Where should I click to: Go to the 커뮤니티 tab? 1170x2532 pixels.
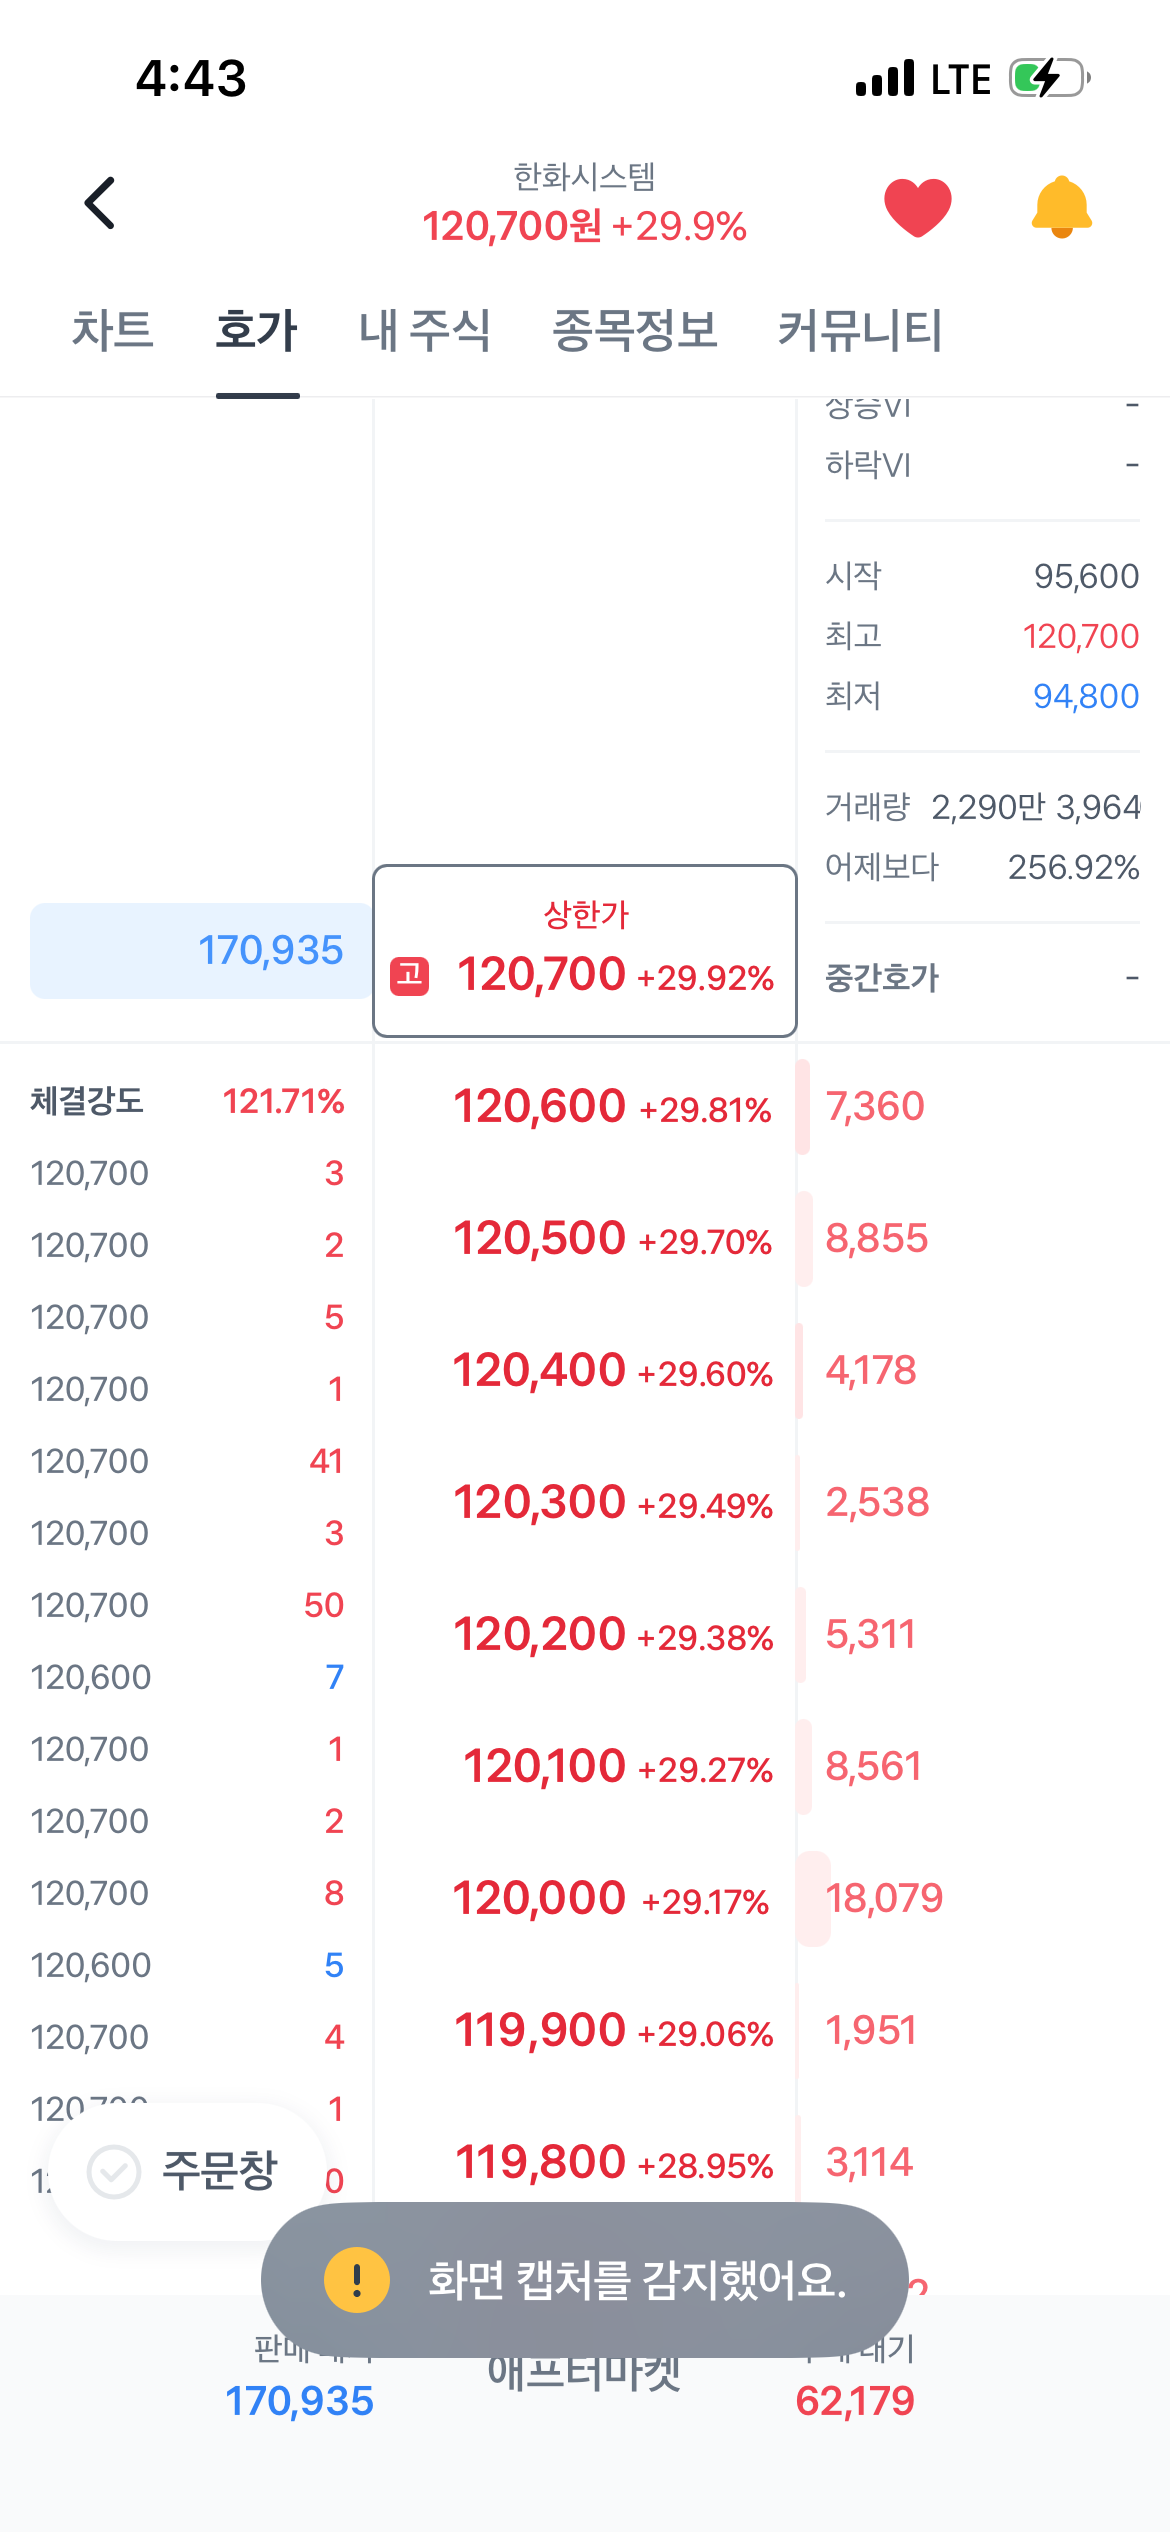pyautogui.click(x=860, y=330)
